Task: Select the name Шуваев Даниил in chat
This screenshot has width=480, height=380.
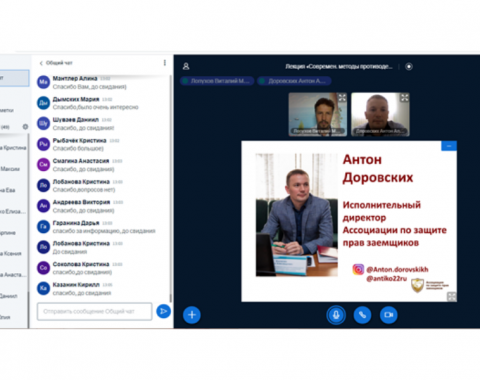Action: tap(76, 120)
